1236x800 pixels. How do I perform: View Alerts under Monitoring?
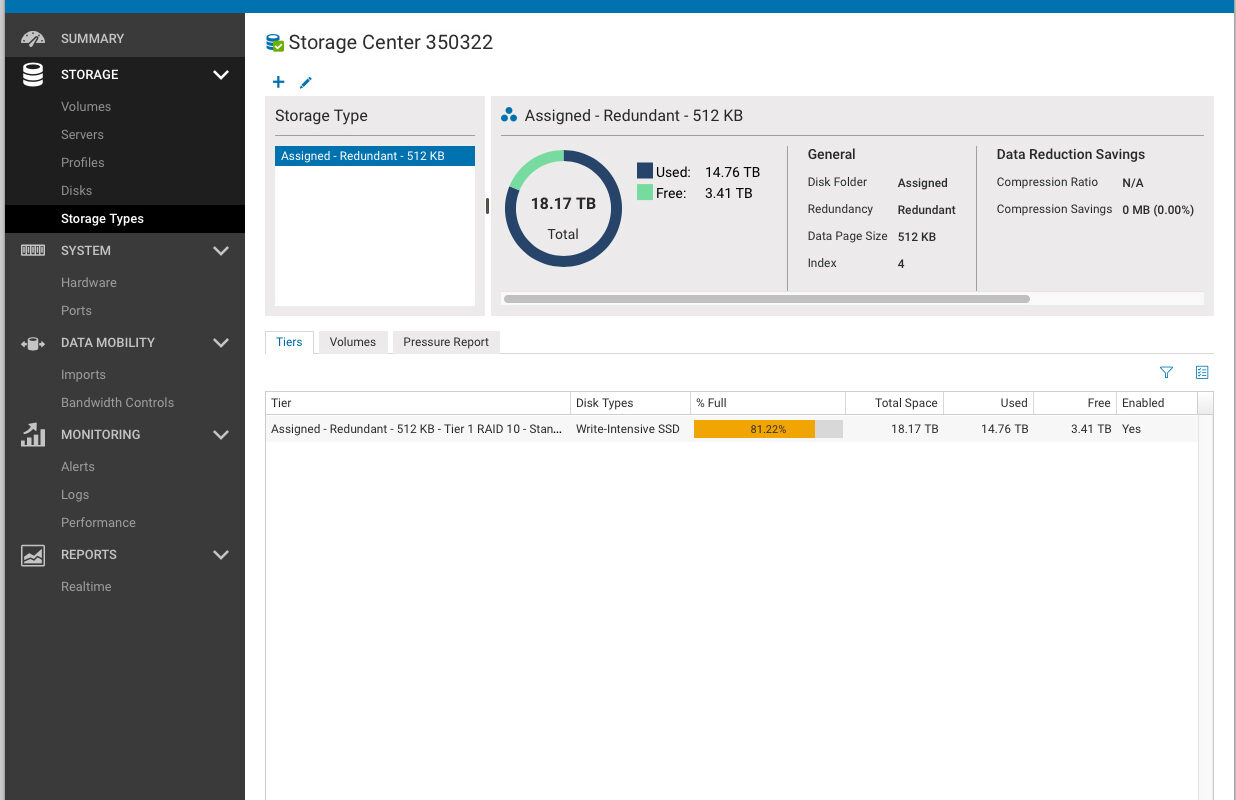78,467
